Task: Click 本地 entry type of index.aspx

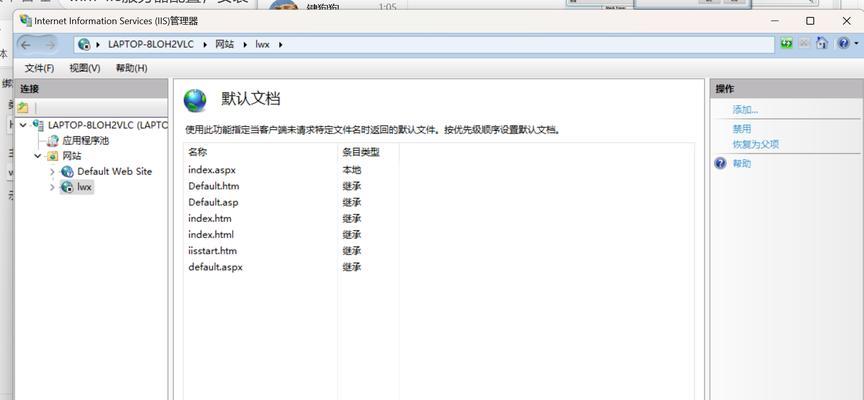Action: [x=352, y=170]
